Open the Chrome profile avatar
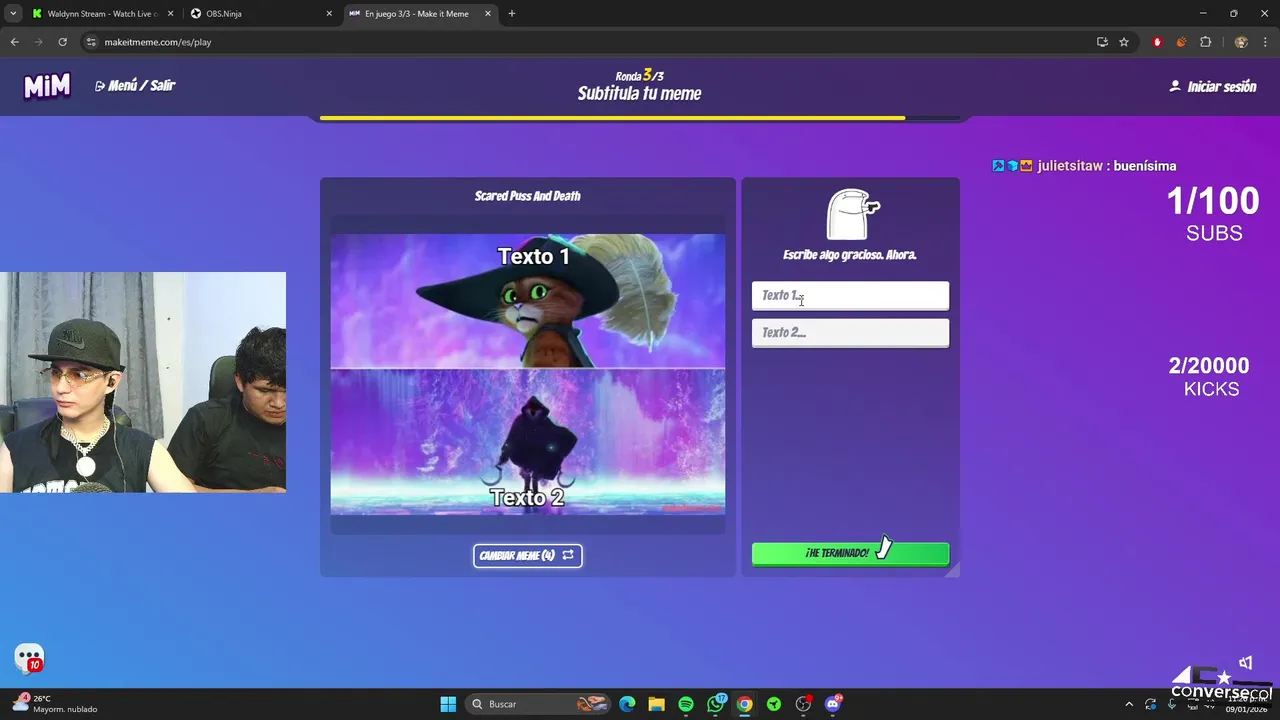 [1241, 42]
